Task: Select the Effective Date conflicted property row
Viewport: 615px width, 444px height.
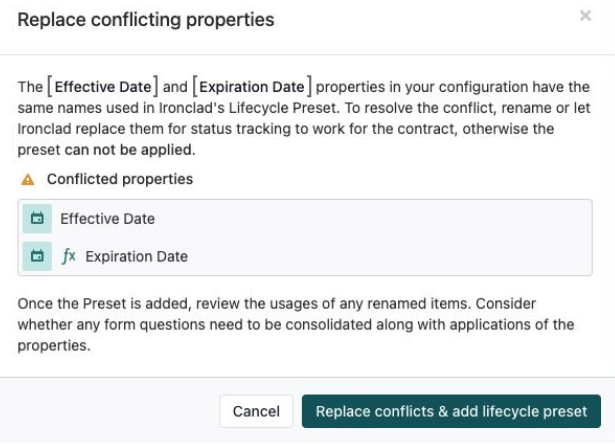Action: (305, 218)
